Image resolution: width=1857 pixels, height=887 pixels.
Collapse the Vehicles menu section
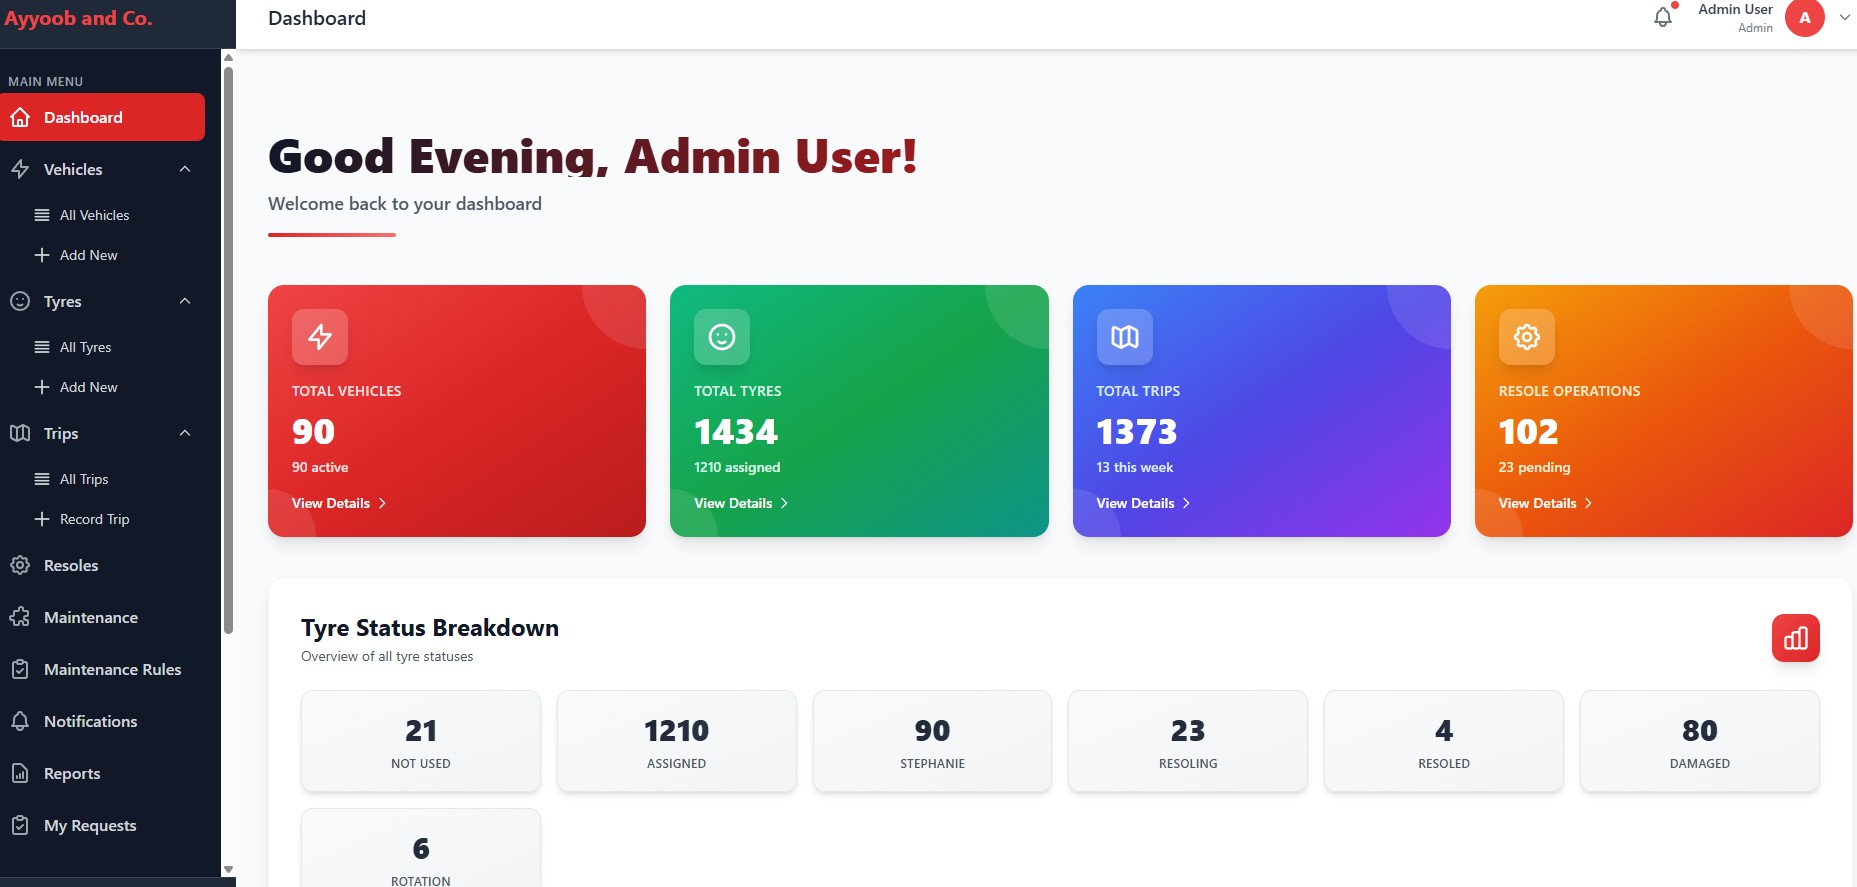pos(185,169)
